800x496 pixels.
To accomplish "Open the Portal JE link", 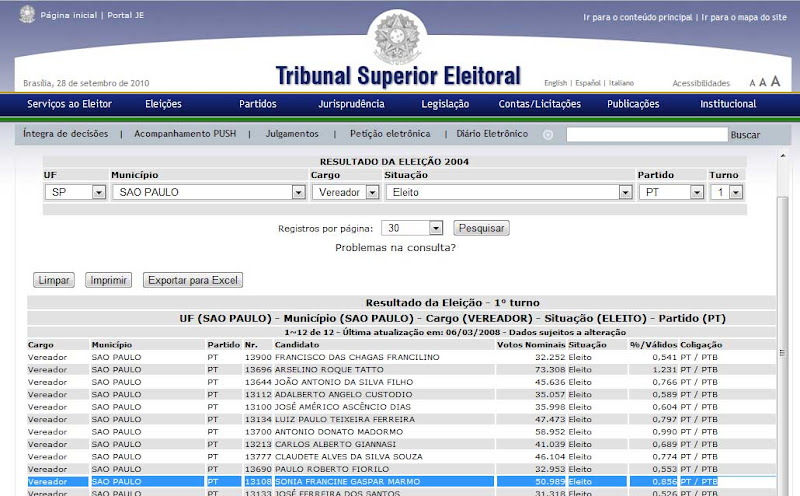I will pos(126,15).
